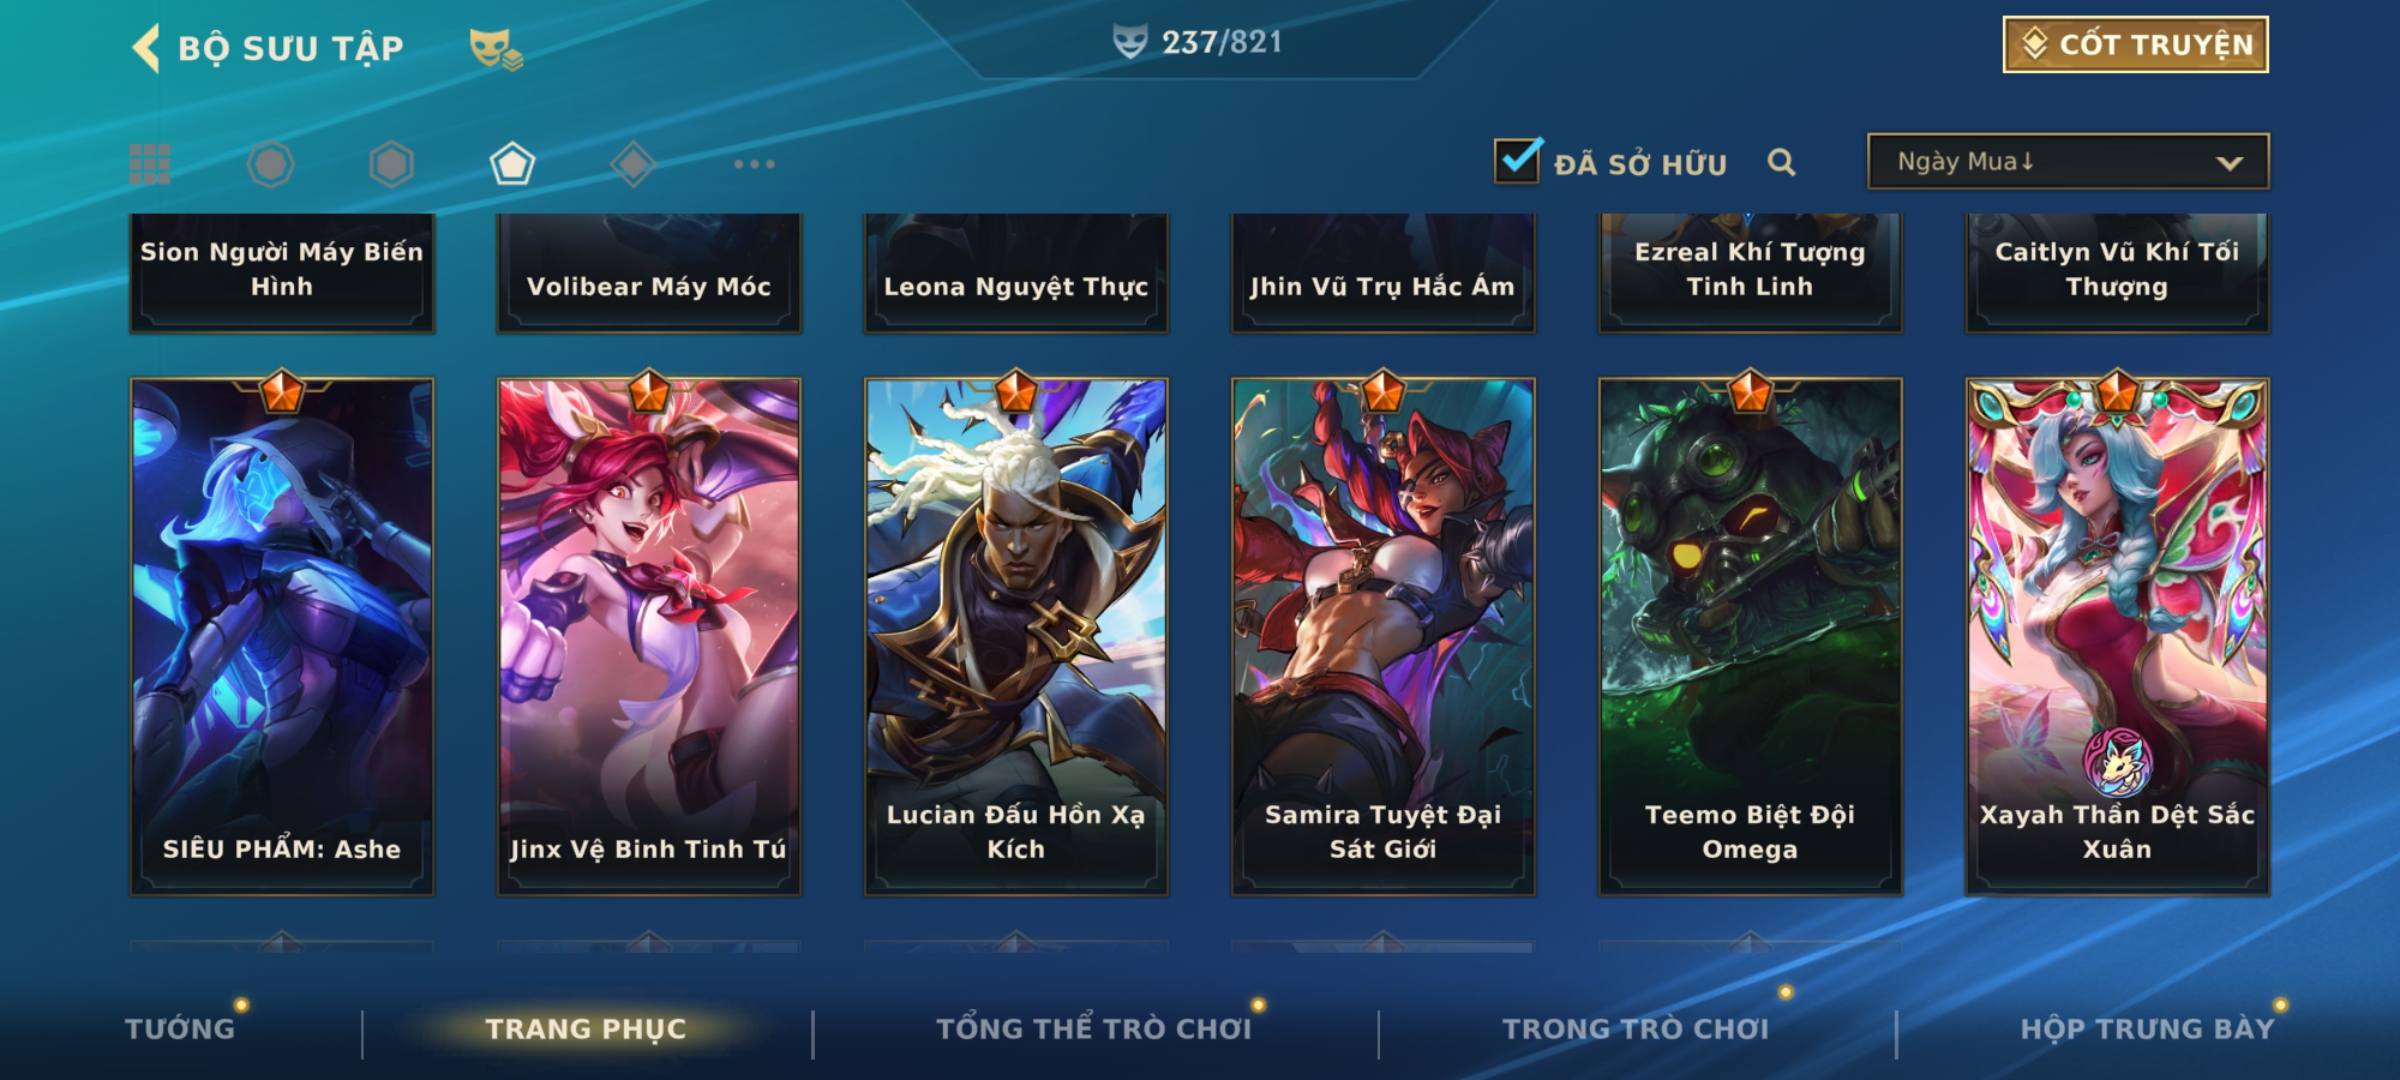
Task: Select the first hexagon rarity filter
Action: pyautogui.click(x=270, y=164)
